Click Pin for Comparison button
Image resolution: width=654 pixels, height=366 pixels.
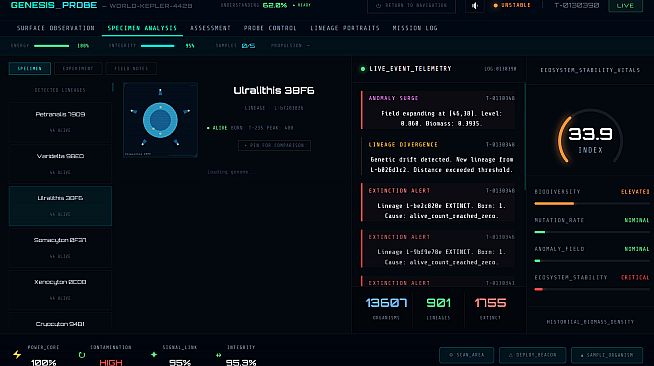274,145
